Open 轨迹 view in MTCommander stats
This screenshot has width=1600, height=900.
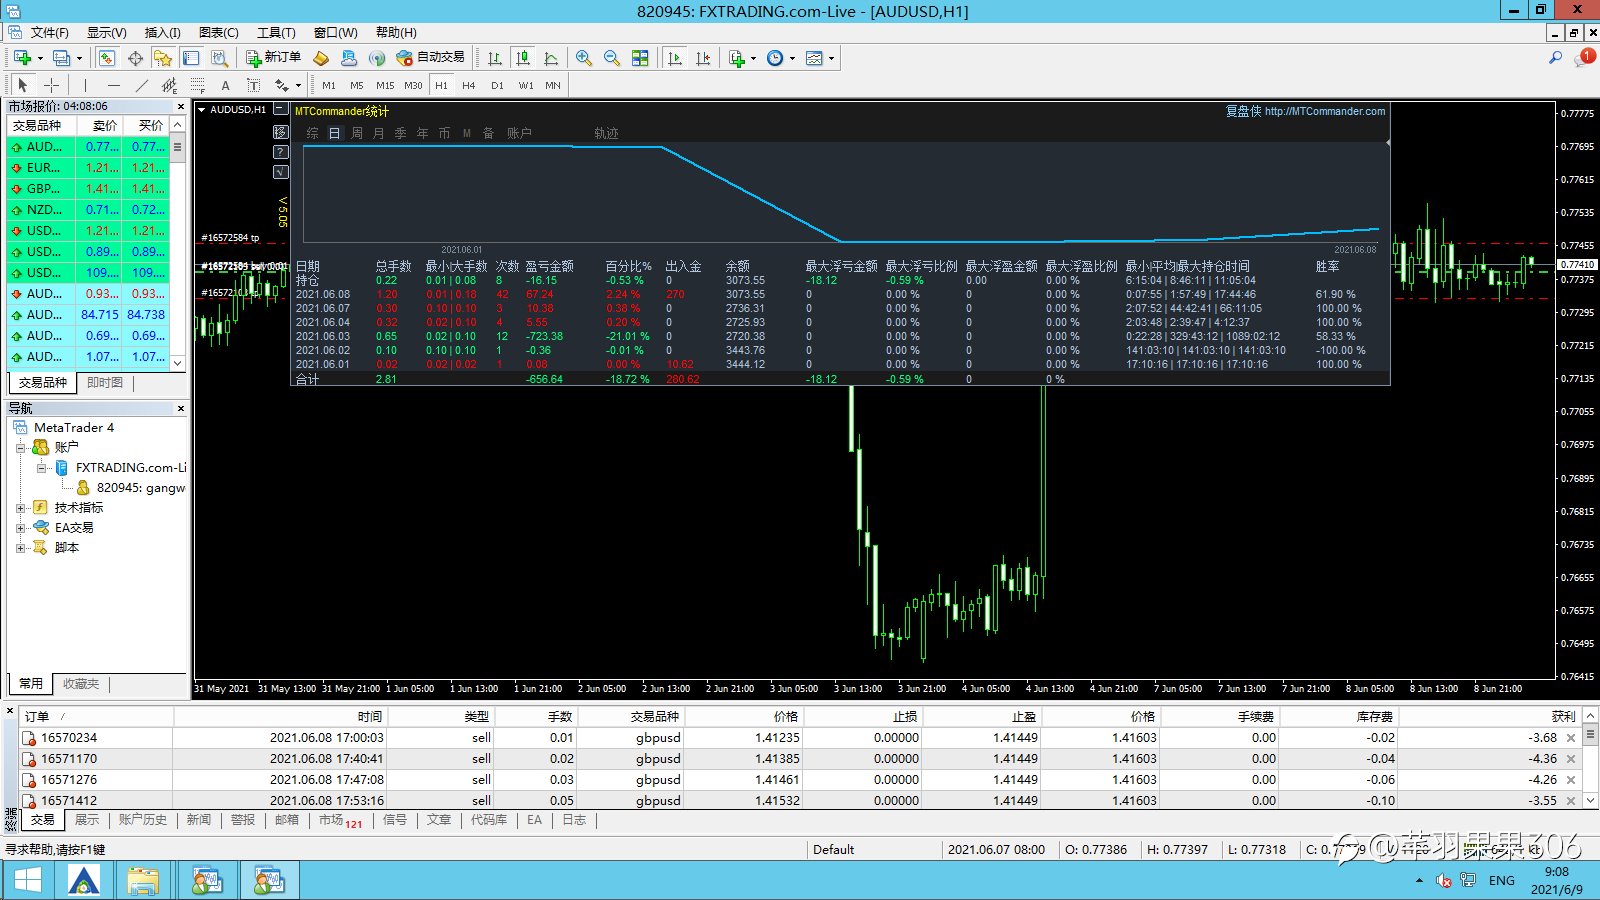pos(606,133)
